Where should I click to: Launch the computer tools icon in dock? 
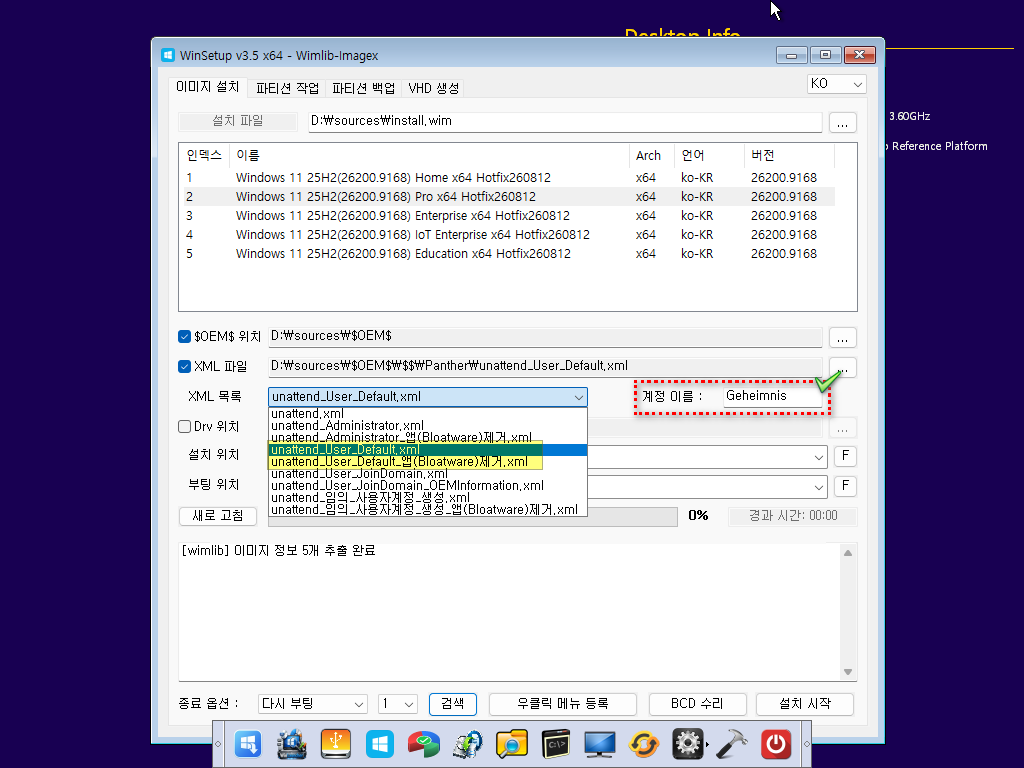tap(291, 744)
